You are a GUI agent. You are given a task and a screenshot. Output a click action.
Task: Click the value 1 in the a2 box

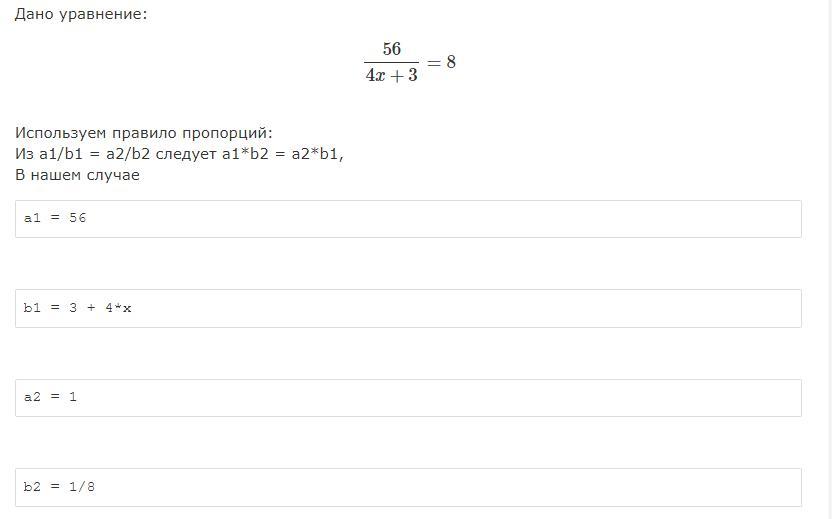click(x=73, y=397)
